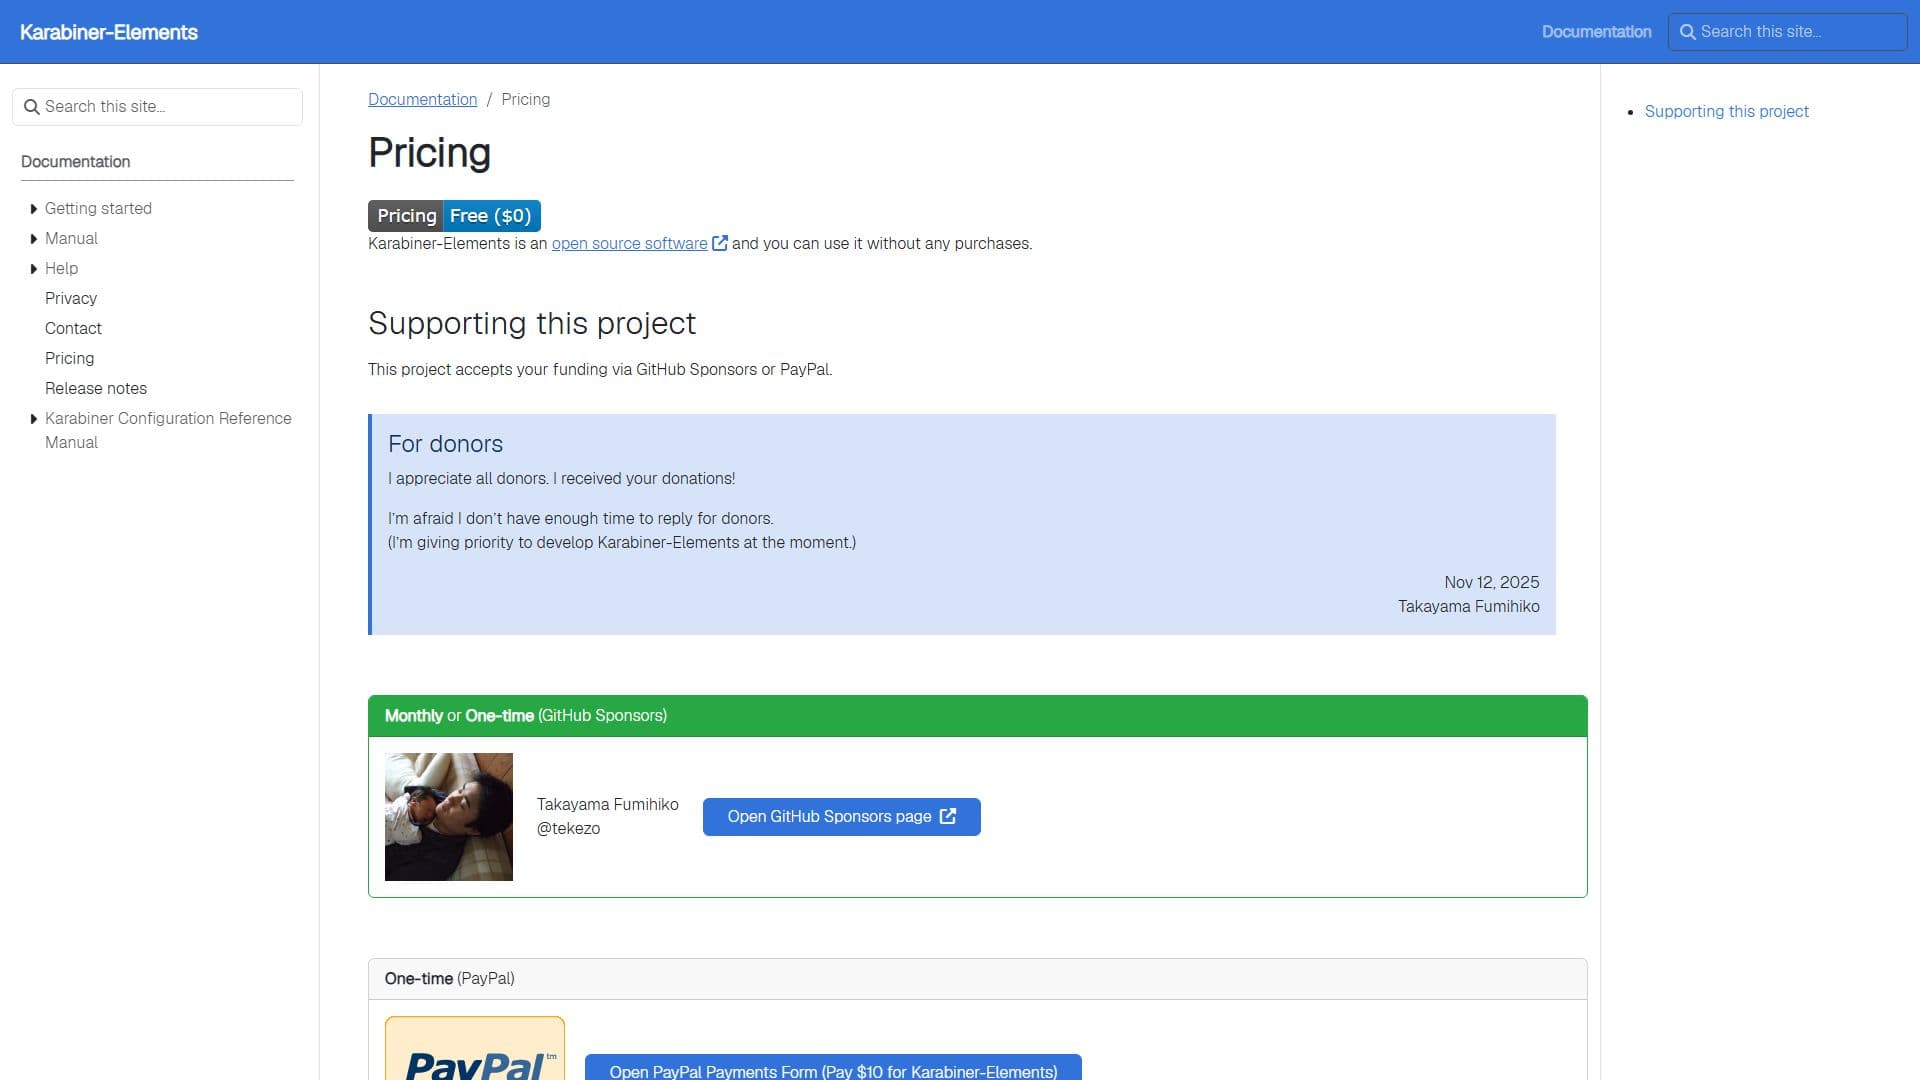Screen dimensions: 1920x1080
Task: Click external-link icon after open source software
Action: pos(719,243)
